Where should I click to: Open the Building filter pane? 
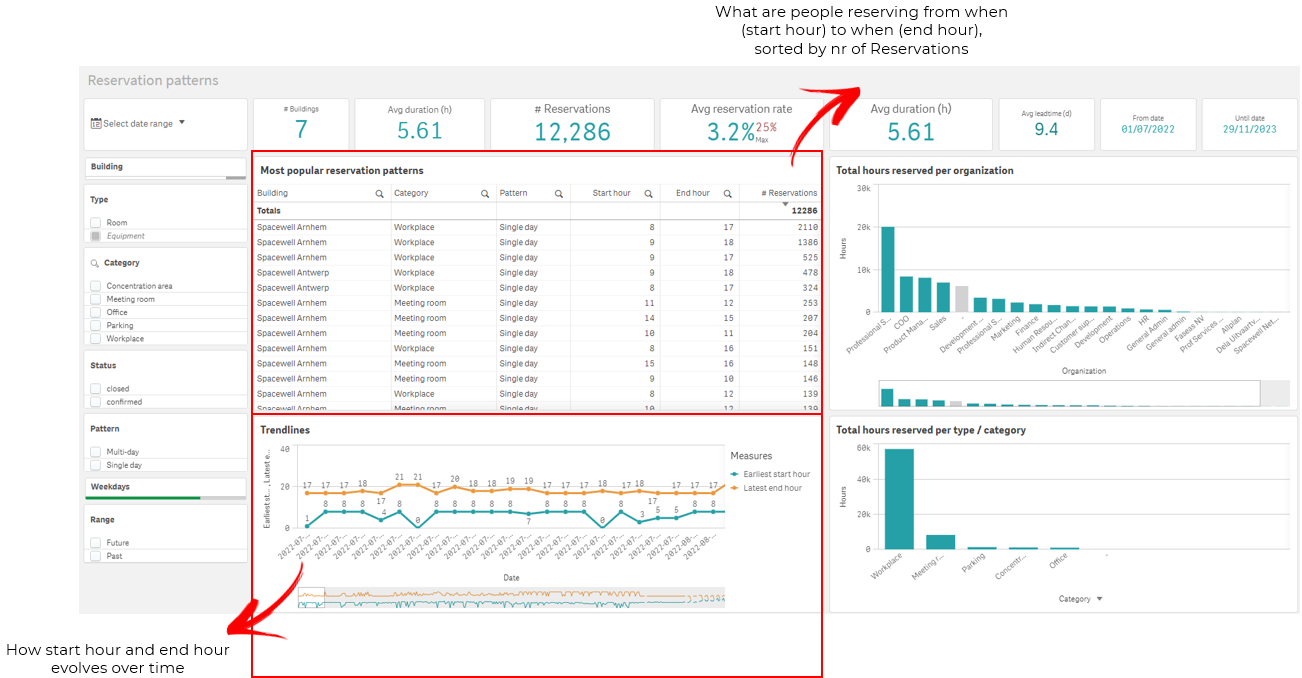tap(165, 167)
